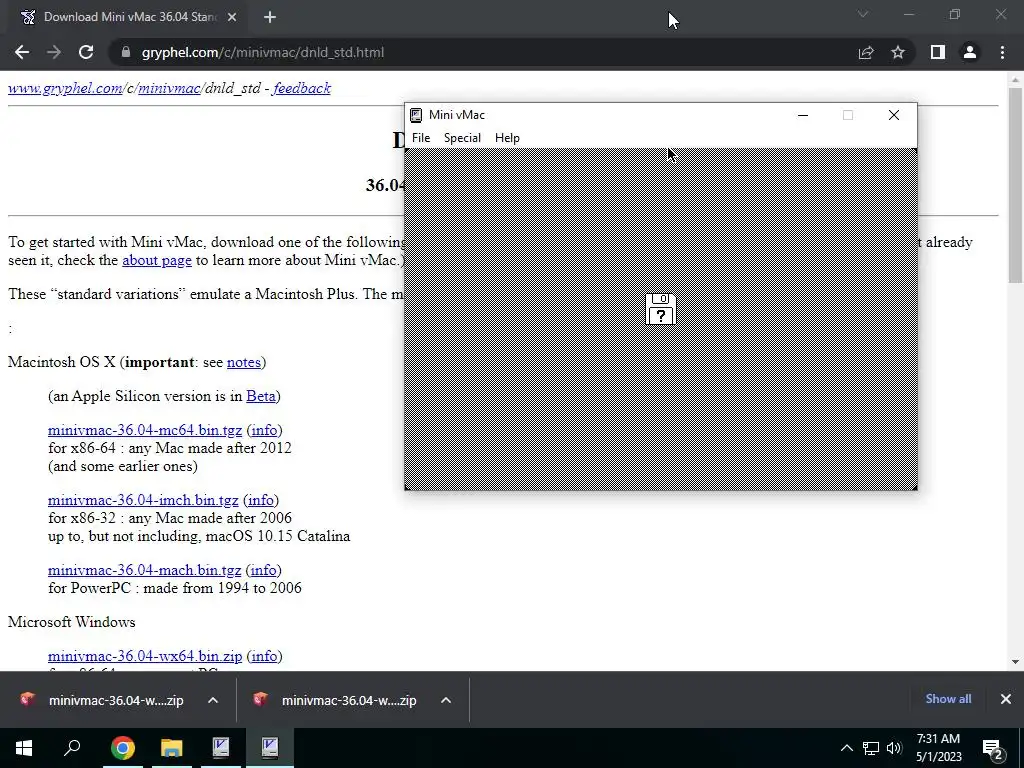Follow the www.gryphel.com breadcrumb link
Image resolution: width=1024 pixels, height=768 pixels.
coord(65,88)
